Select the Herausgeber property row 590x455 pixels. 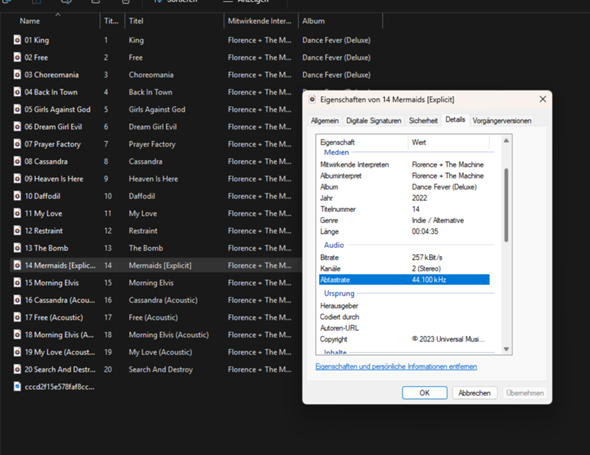point(404,306)
